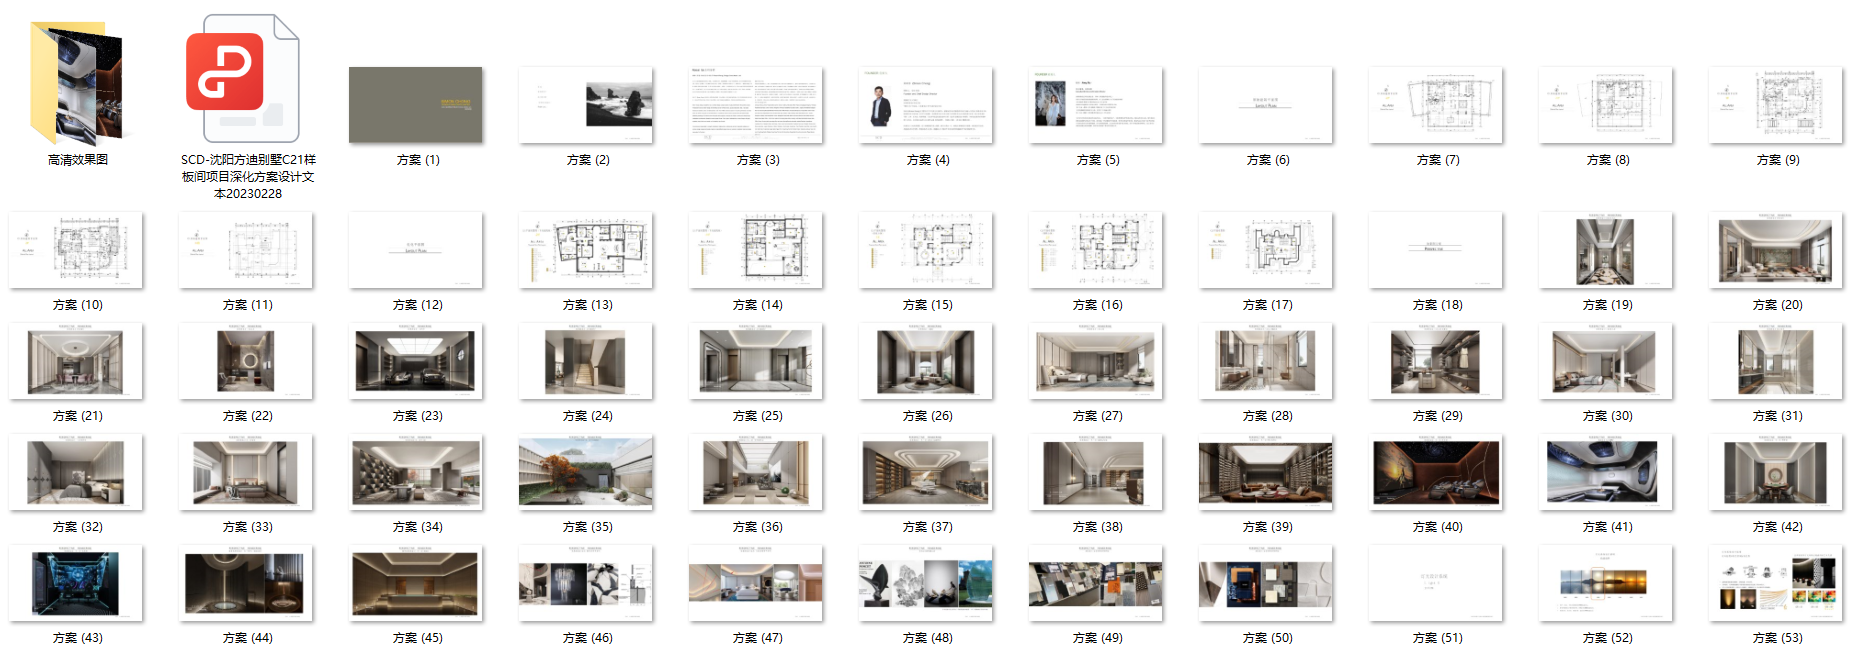The image size is (1855, 664).
Task: Select the 方案 (43) blue gaming room thumbnail
Action: point(76,583)
